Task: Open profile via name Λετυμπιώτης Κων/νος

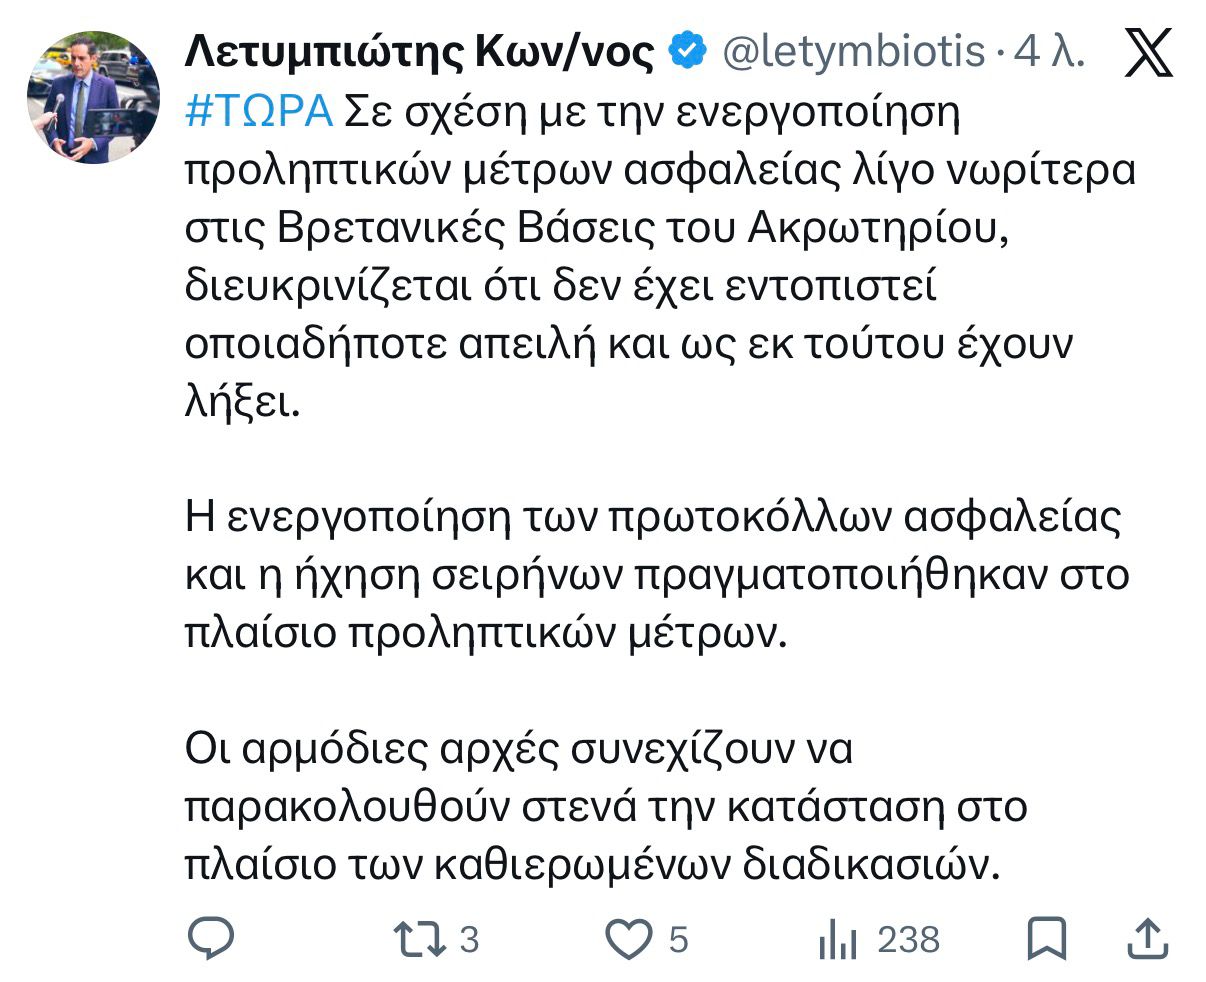Action: click(420, 52)
